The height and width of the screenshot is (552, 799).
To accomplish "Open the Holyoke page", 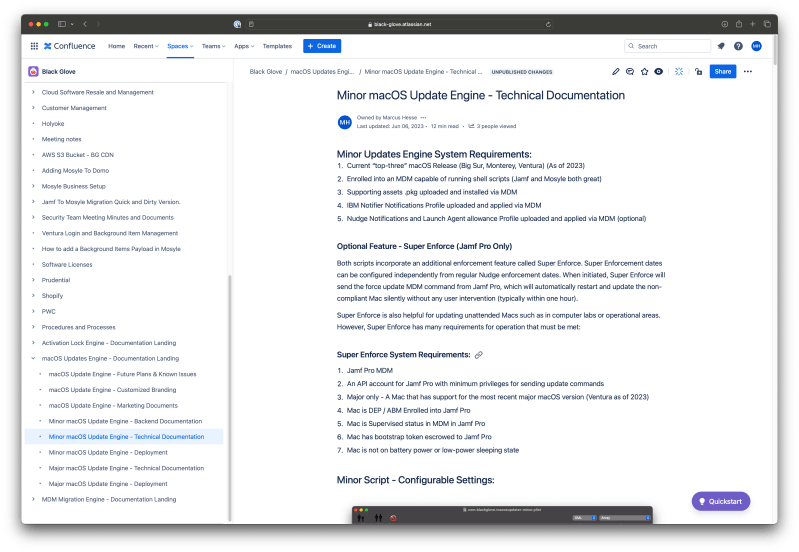I will pos(53,124).
